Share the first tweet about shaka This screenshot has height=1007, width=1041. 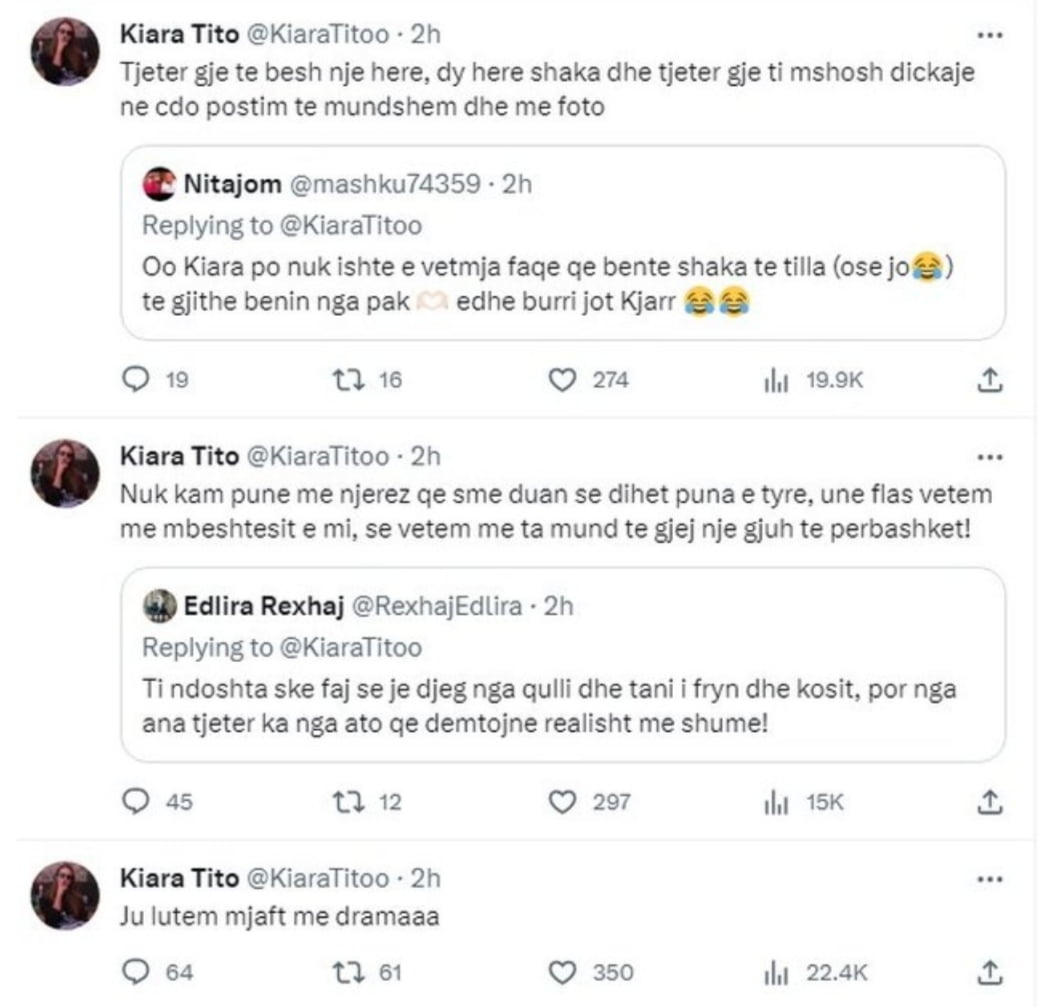pos(988,380)
